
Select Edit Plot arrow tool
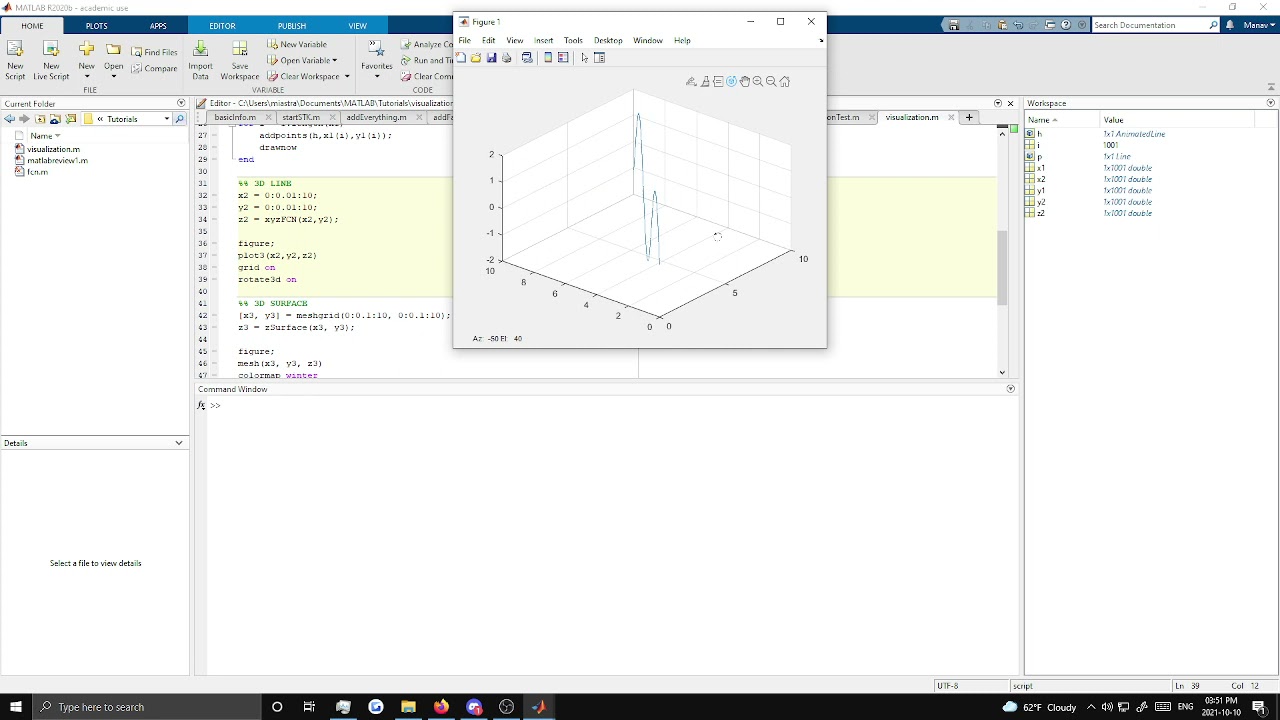(x=585, y=58)
